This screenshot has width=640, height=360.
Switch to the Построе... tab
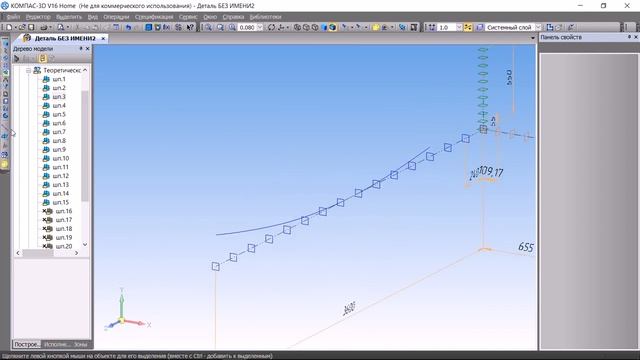[x=27, y=344]
